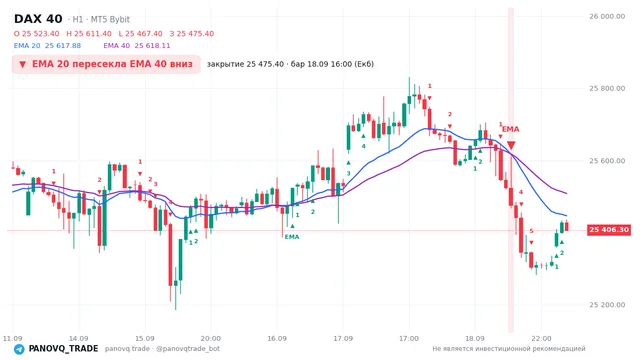The height and width of the screenshot is (360, 640).
Task: Select the high price value H 25 611.40
Action: [89, 33]
